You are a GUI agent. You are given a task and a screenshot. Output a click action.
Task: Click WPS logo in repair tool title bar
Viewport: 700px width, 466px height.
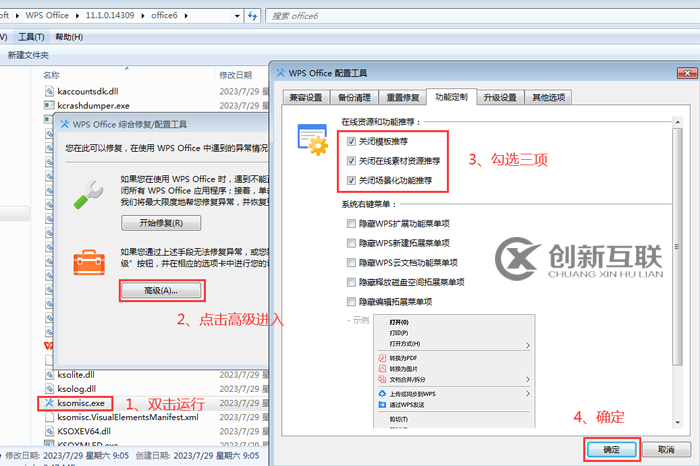tap(65, 124)
